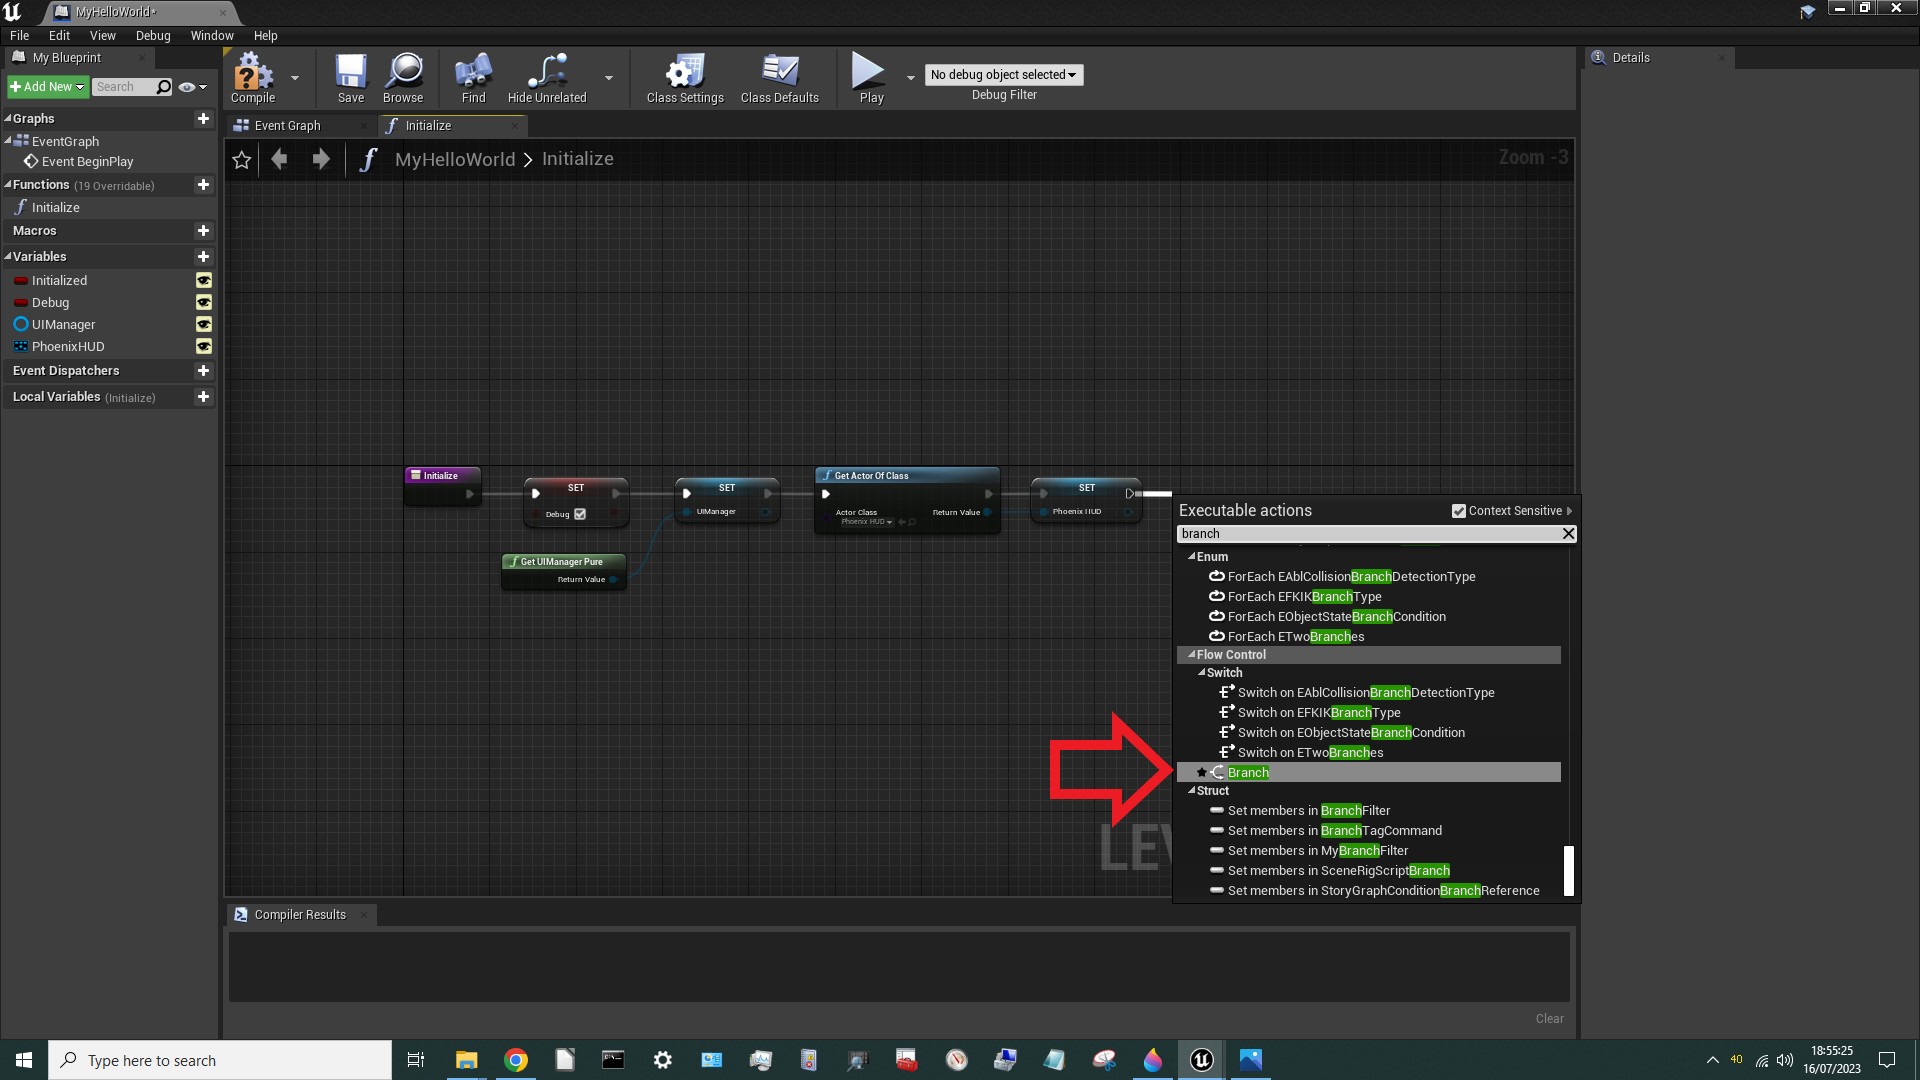The height and width of the screenshot is (1080, 1920).
Task: Open the Window menu
Action: [x=212, y=36]
